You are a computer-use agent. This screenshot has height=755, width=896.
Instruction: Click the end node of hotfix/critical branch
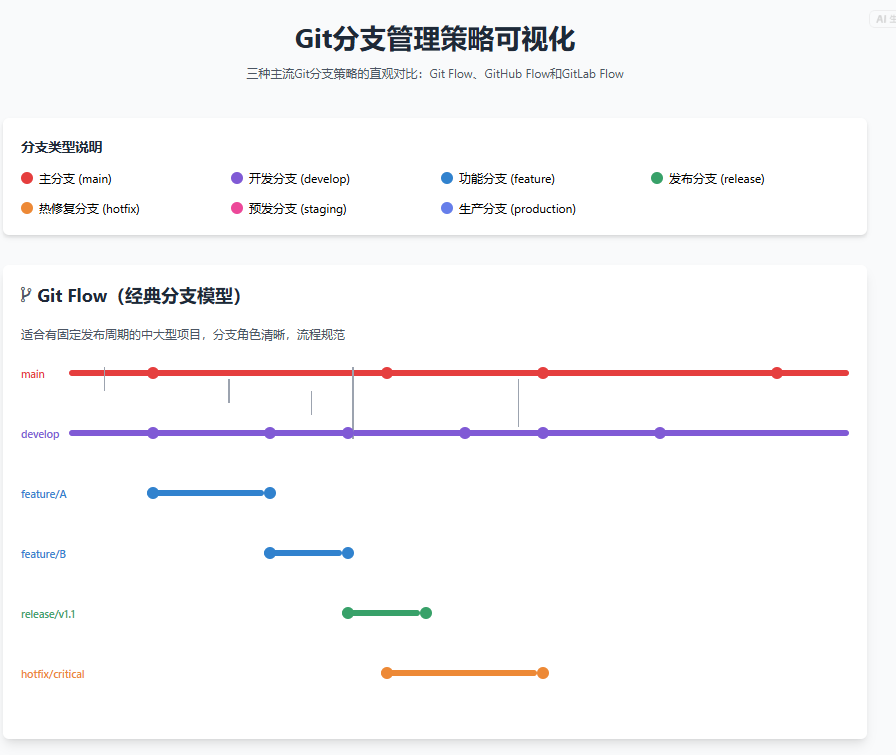point(543,673)
